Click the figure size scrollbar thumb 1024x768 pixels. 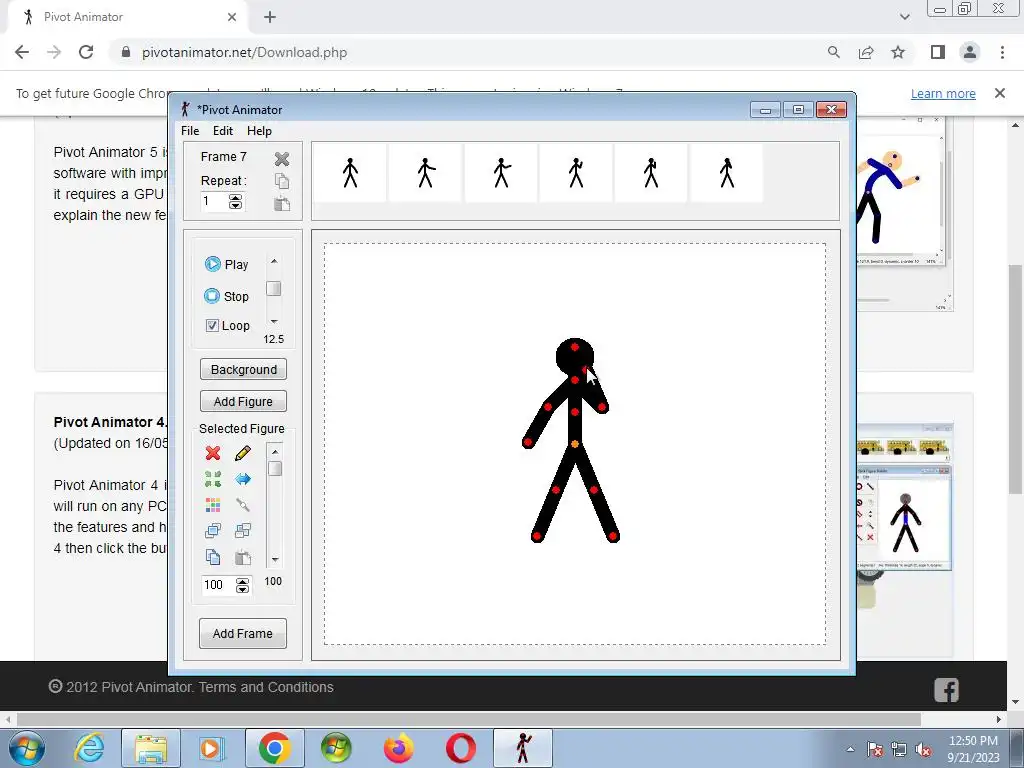coord(275,469)
